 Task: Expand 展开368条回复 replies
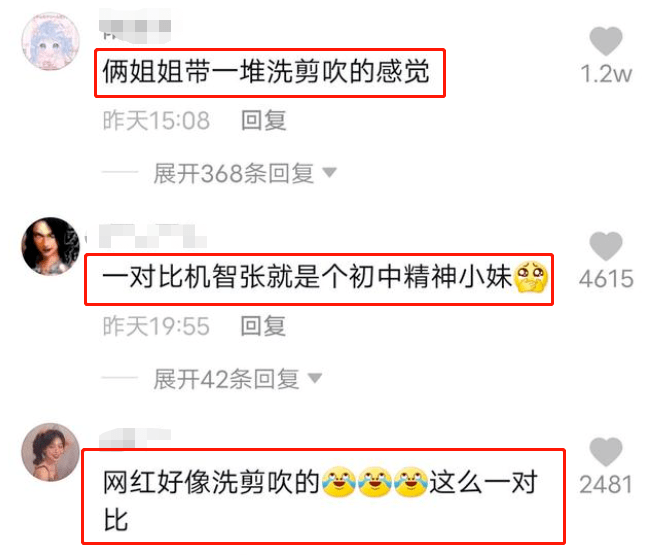pyautogui.click(x=234, y=173)
